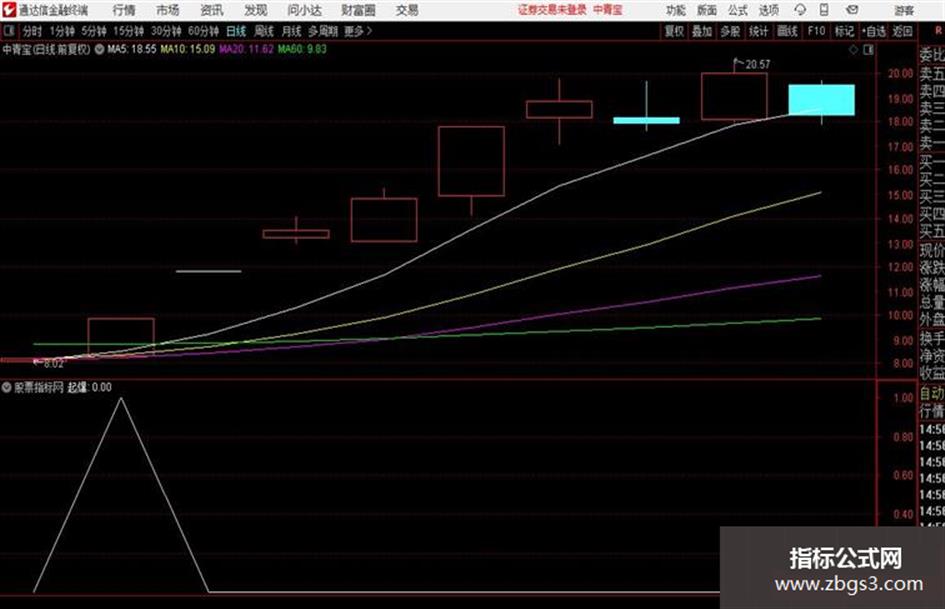Switch to the 15分钟 period tab

click(x=128, y=31)
